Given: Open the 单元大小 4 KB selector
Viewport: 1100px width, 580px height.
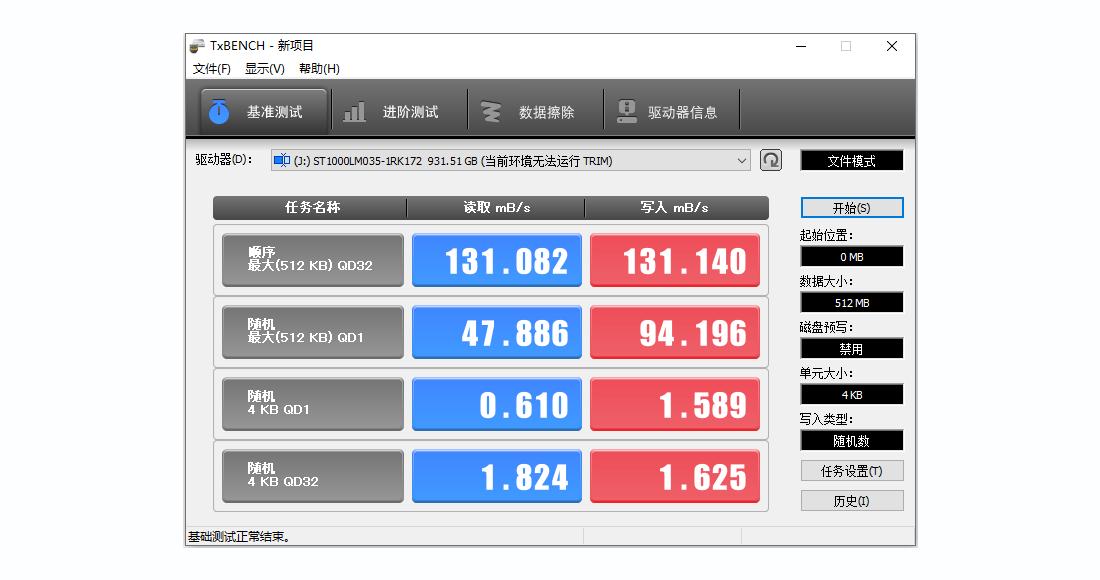Looking at the screenshot, I should click(x=851, y=394).
